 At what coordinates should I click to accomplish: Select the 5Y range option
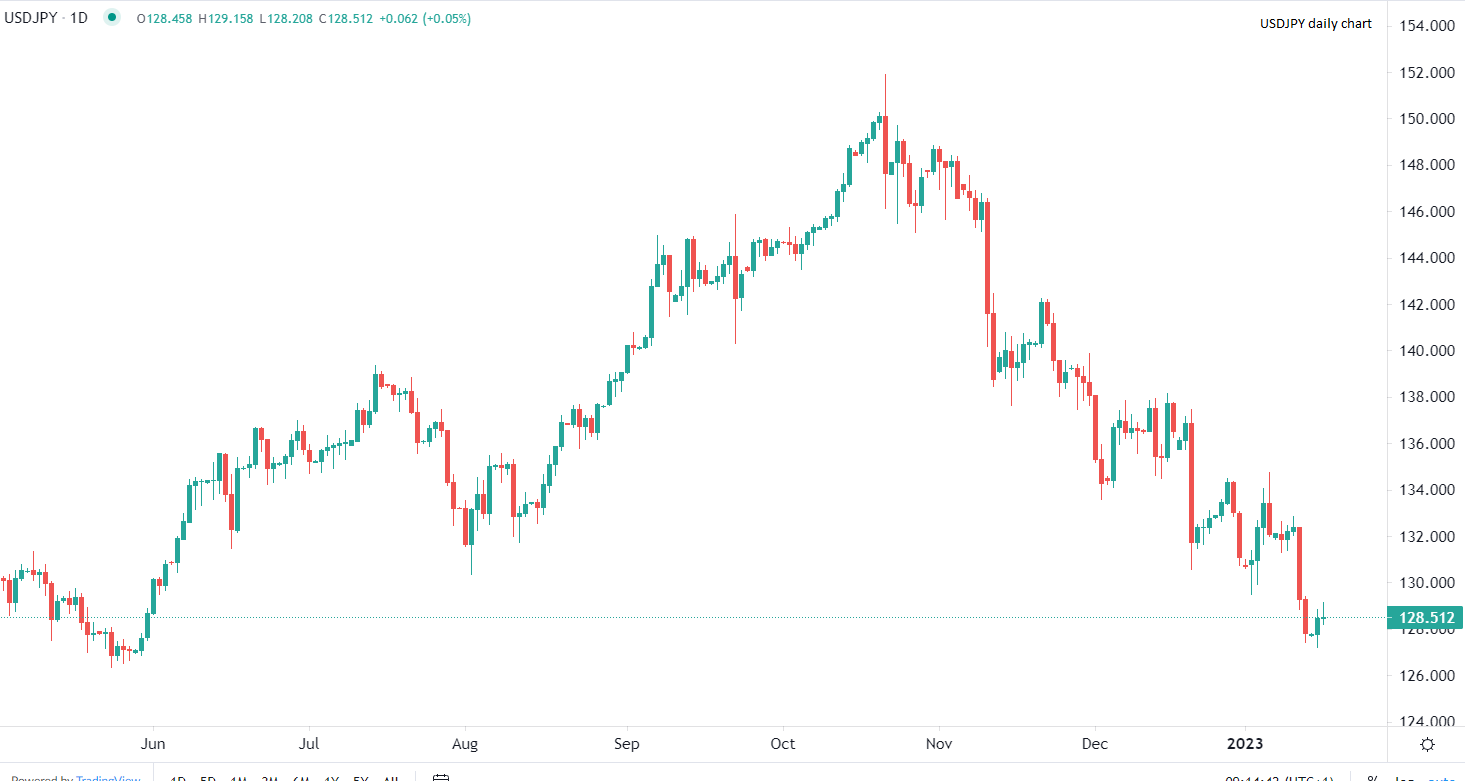pos(360,776)
